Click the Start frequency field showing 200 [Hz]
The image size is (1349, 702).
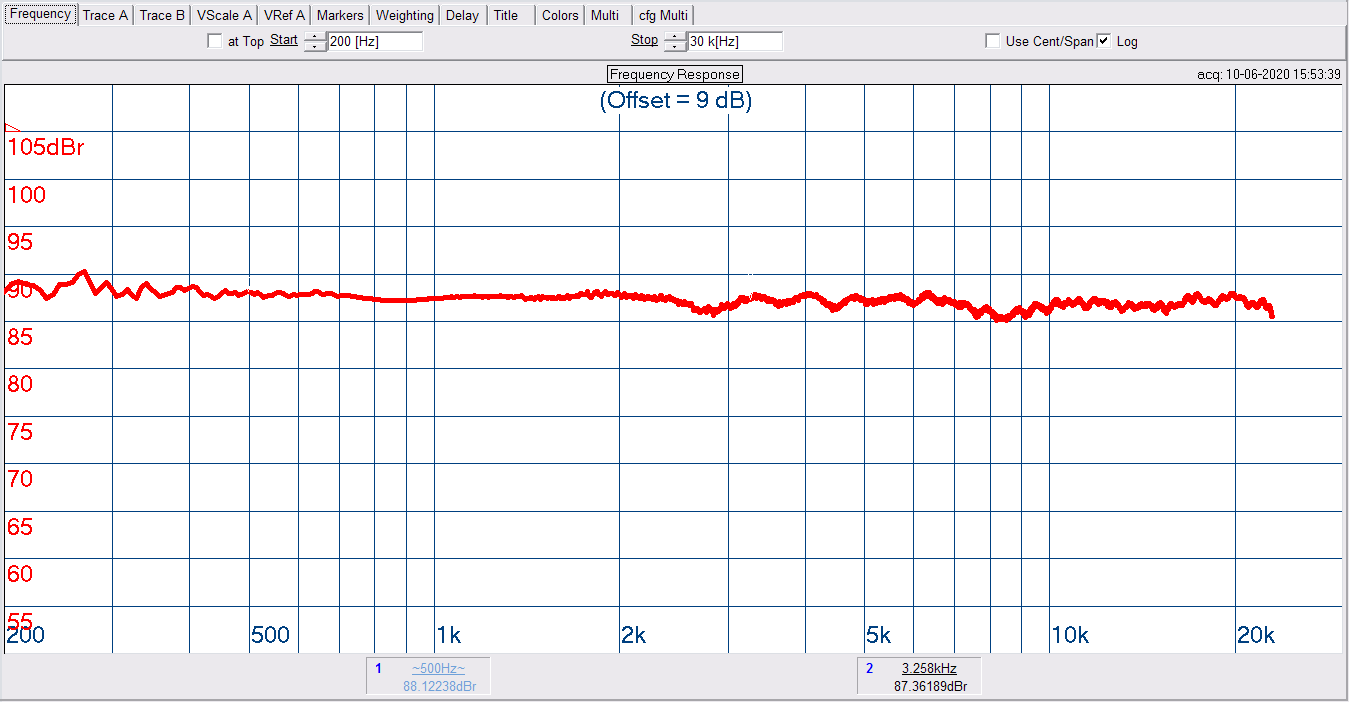pos(374,42)
